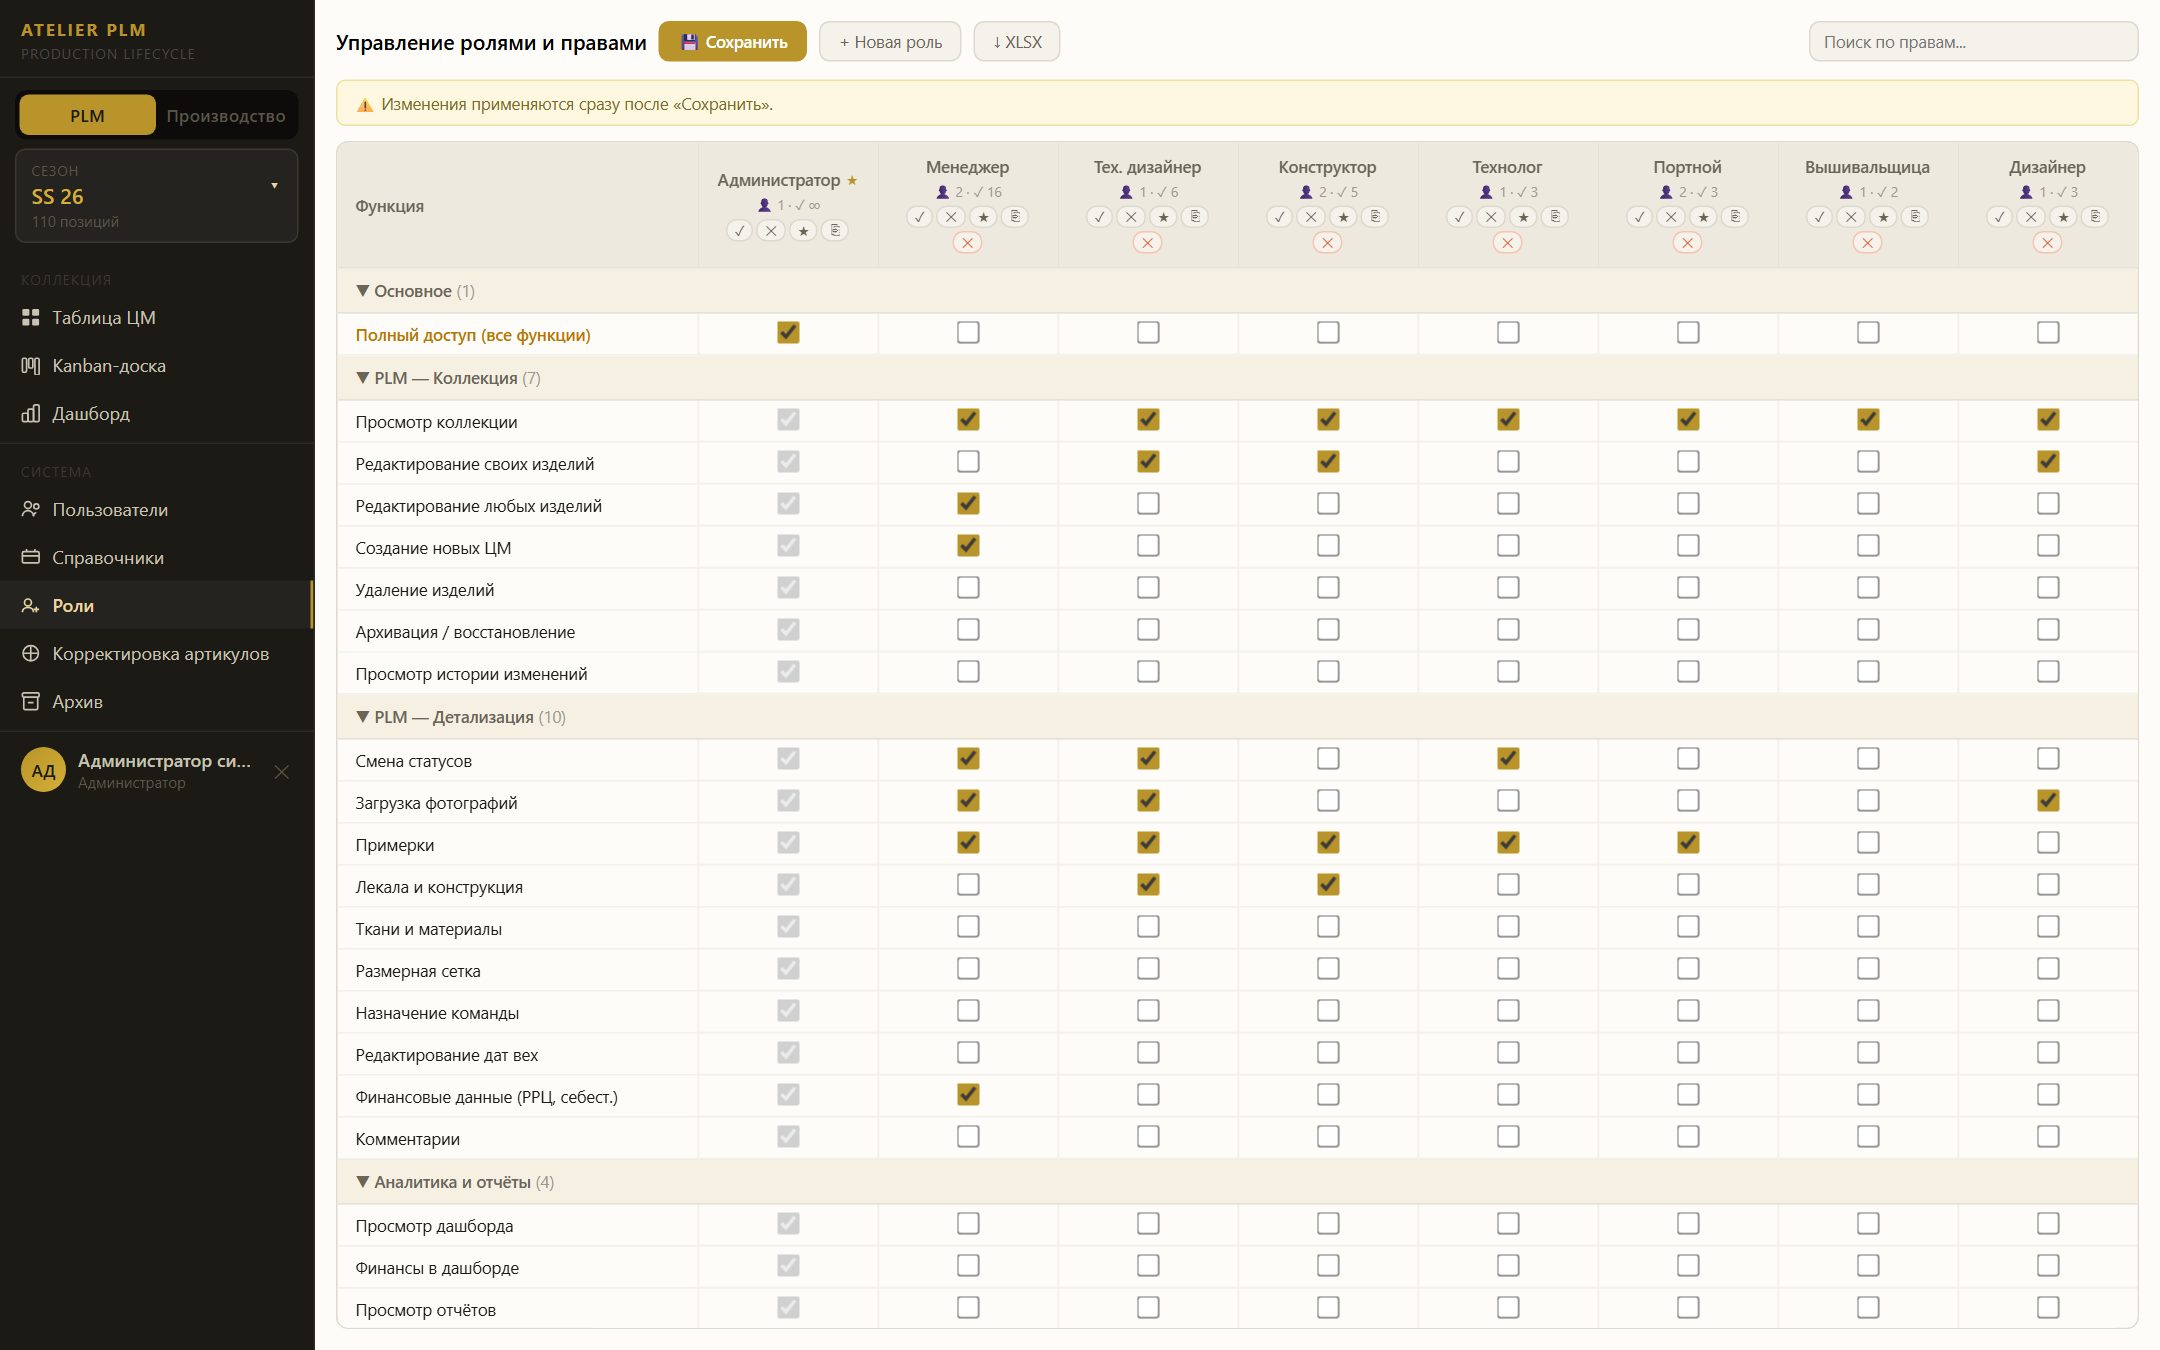
Task: Uncheck Загрузка фотографий for Дизайнер
Action: pyautogui.click(x=2048, y=800)
